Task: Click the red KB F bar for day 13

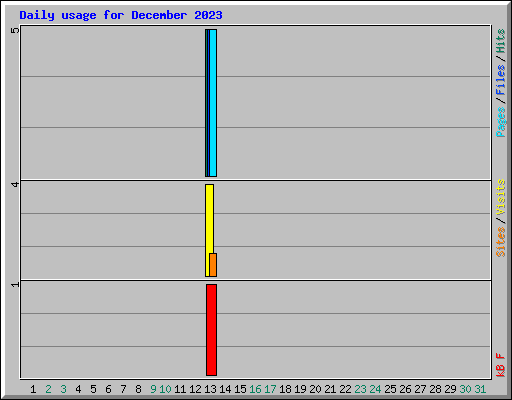Action: click(x=211, y=330)
